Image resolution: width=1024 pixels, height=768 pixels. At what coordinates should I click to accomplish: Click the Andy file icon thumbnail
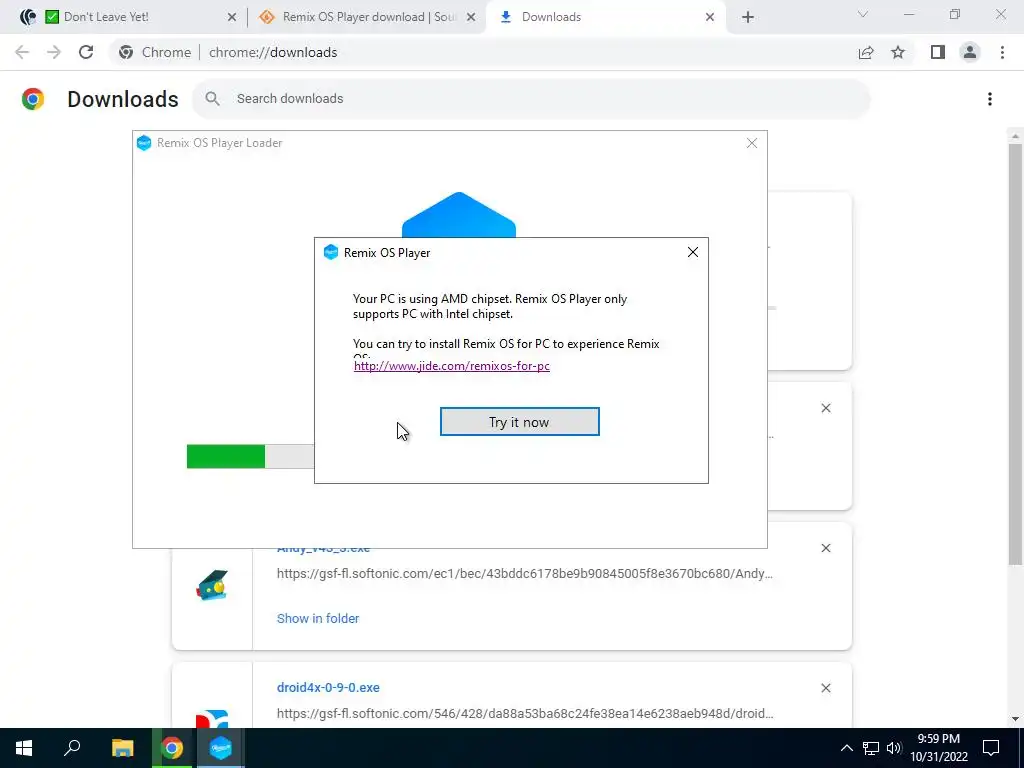[212, 585]
